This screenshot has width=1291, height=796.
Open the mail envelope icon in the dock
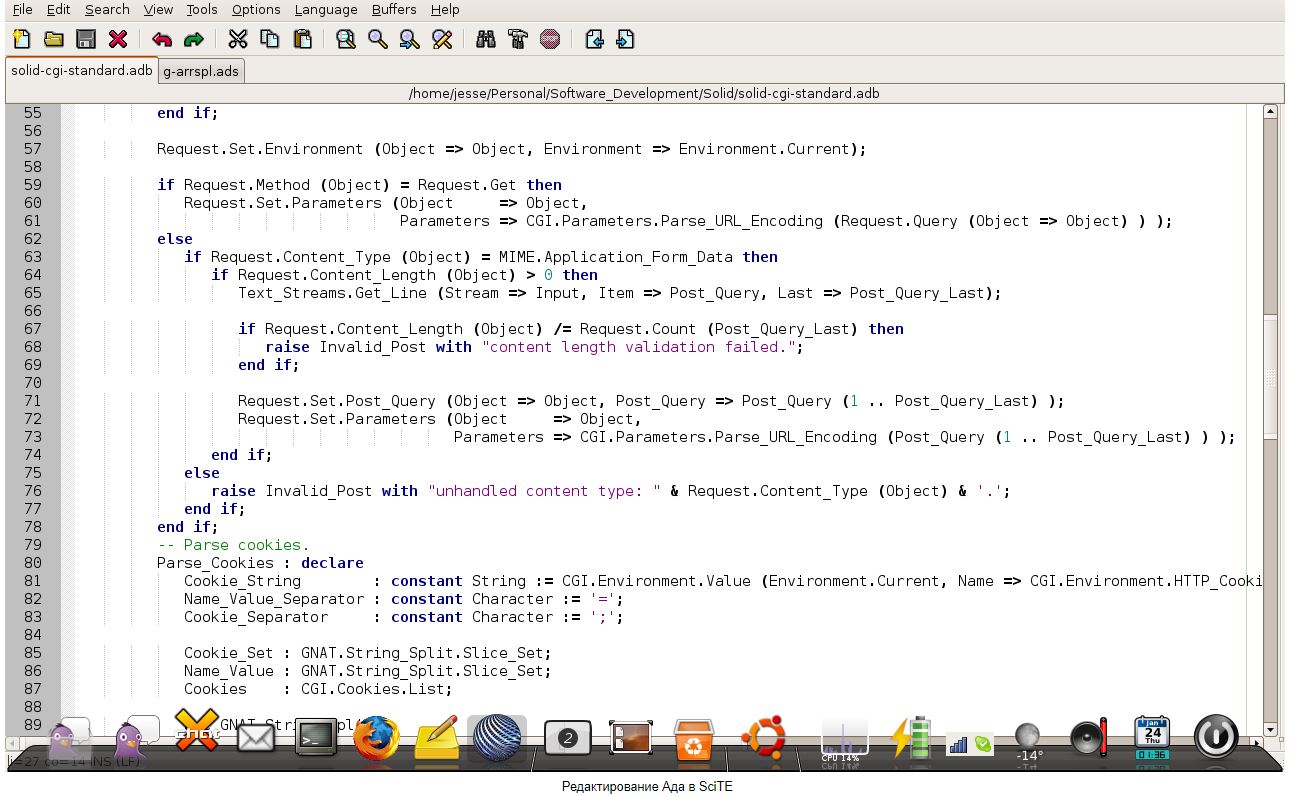click(256, 739)
